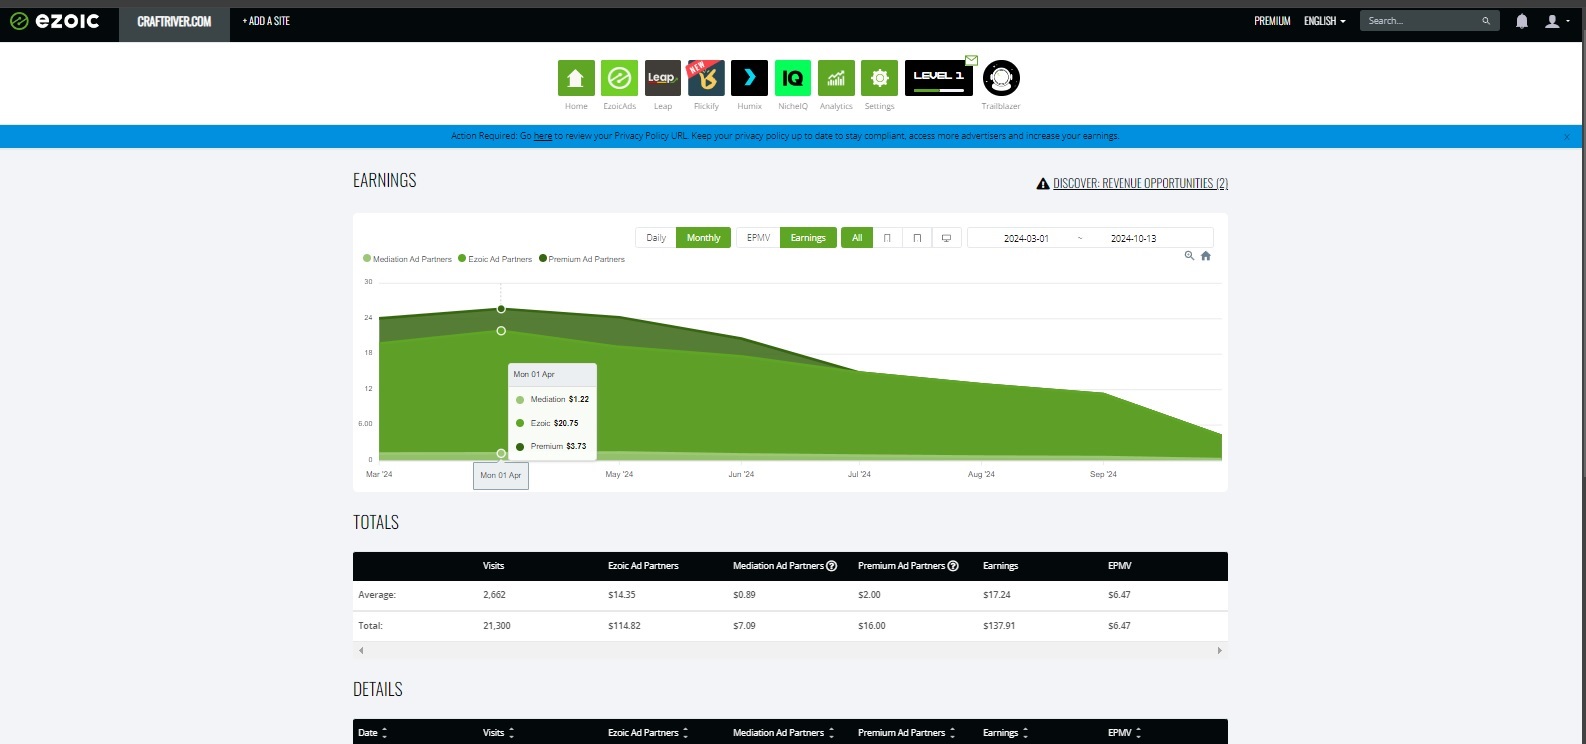
Task: Open the user account dropdown
Action: coord(1556,21)
